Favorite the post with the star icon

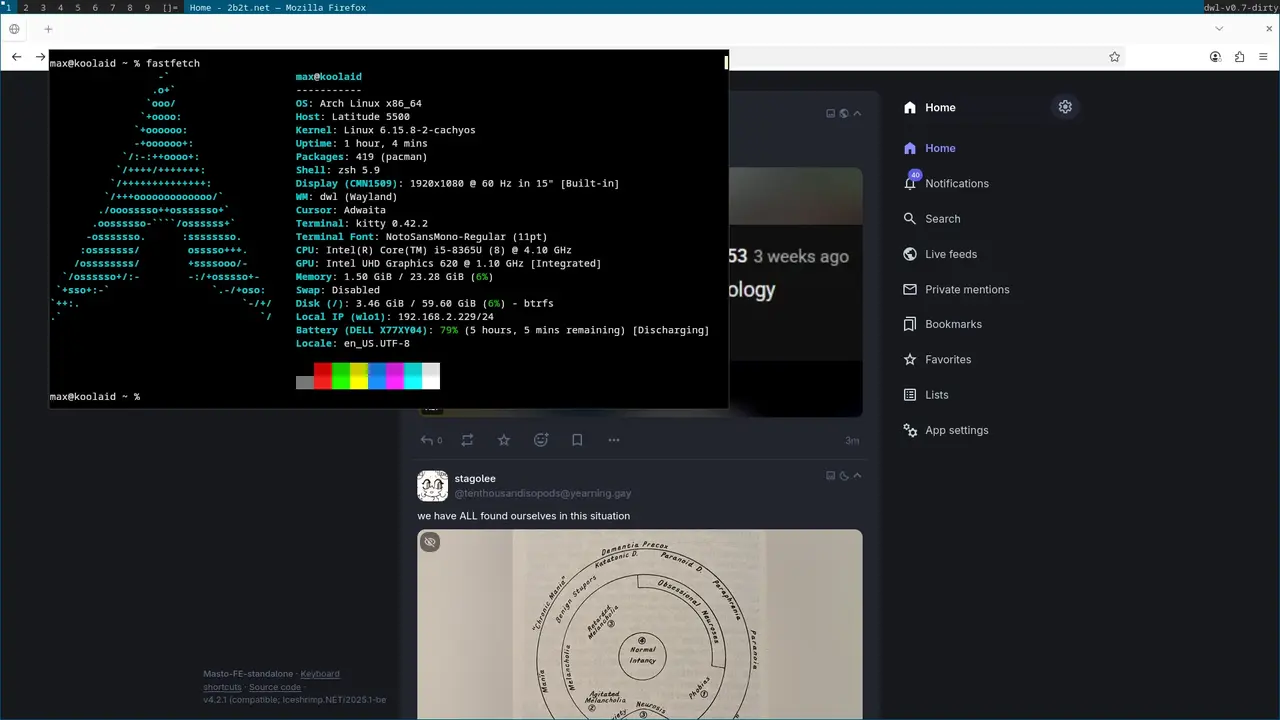click(x=504, y=440)
